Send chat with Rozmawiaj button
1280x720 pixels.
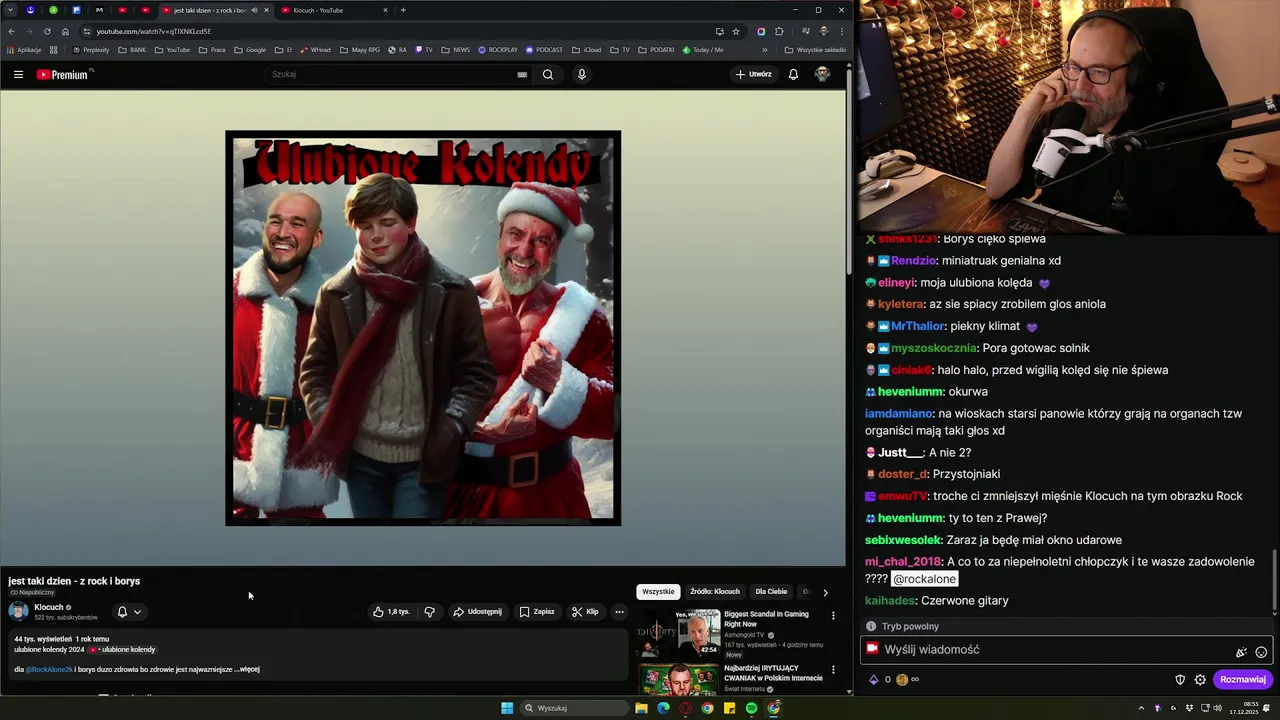(1243, 679)
